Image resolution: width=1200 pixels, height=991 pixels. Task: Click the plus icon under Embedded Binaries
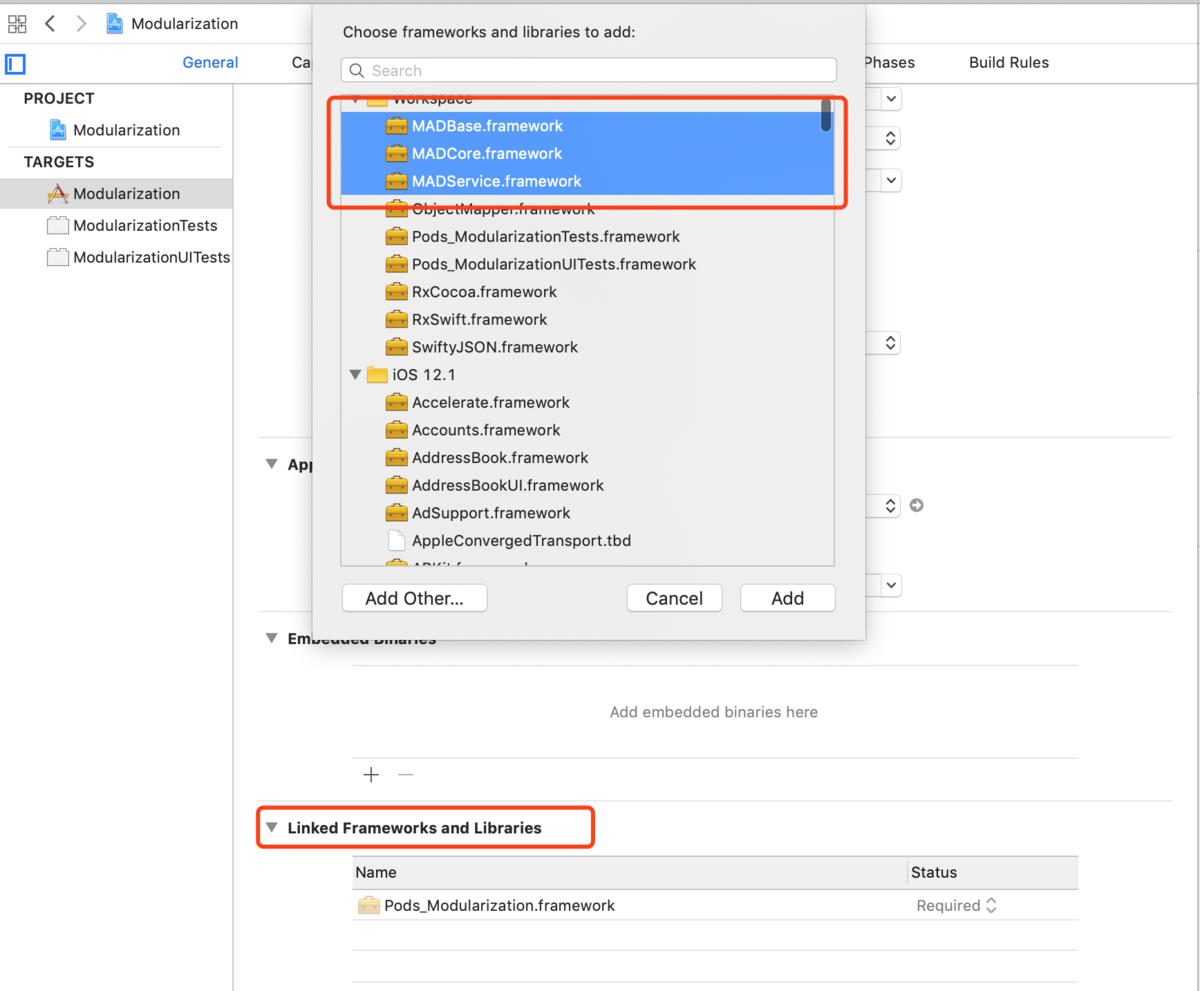click(371, 775)
